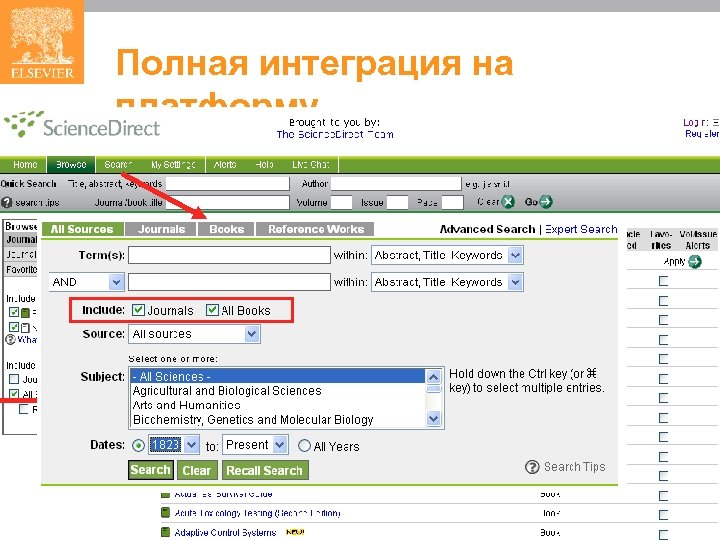Screen dimensions: 720x540
Task: Switch to the Reference Works tab
Action: 315,229
